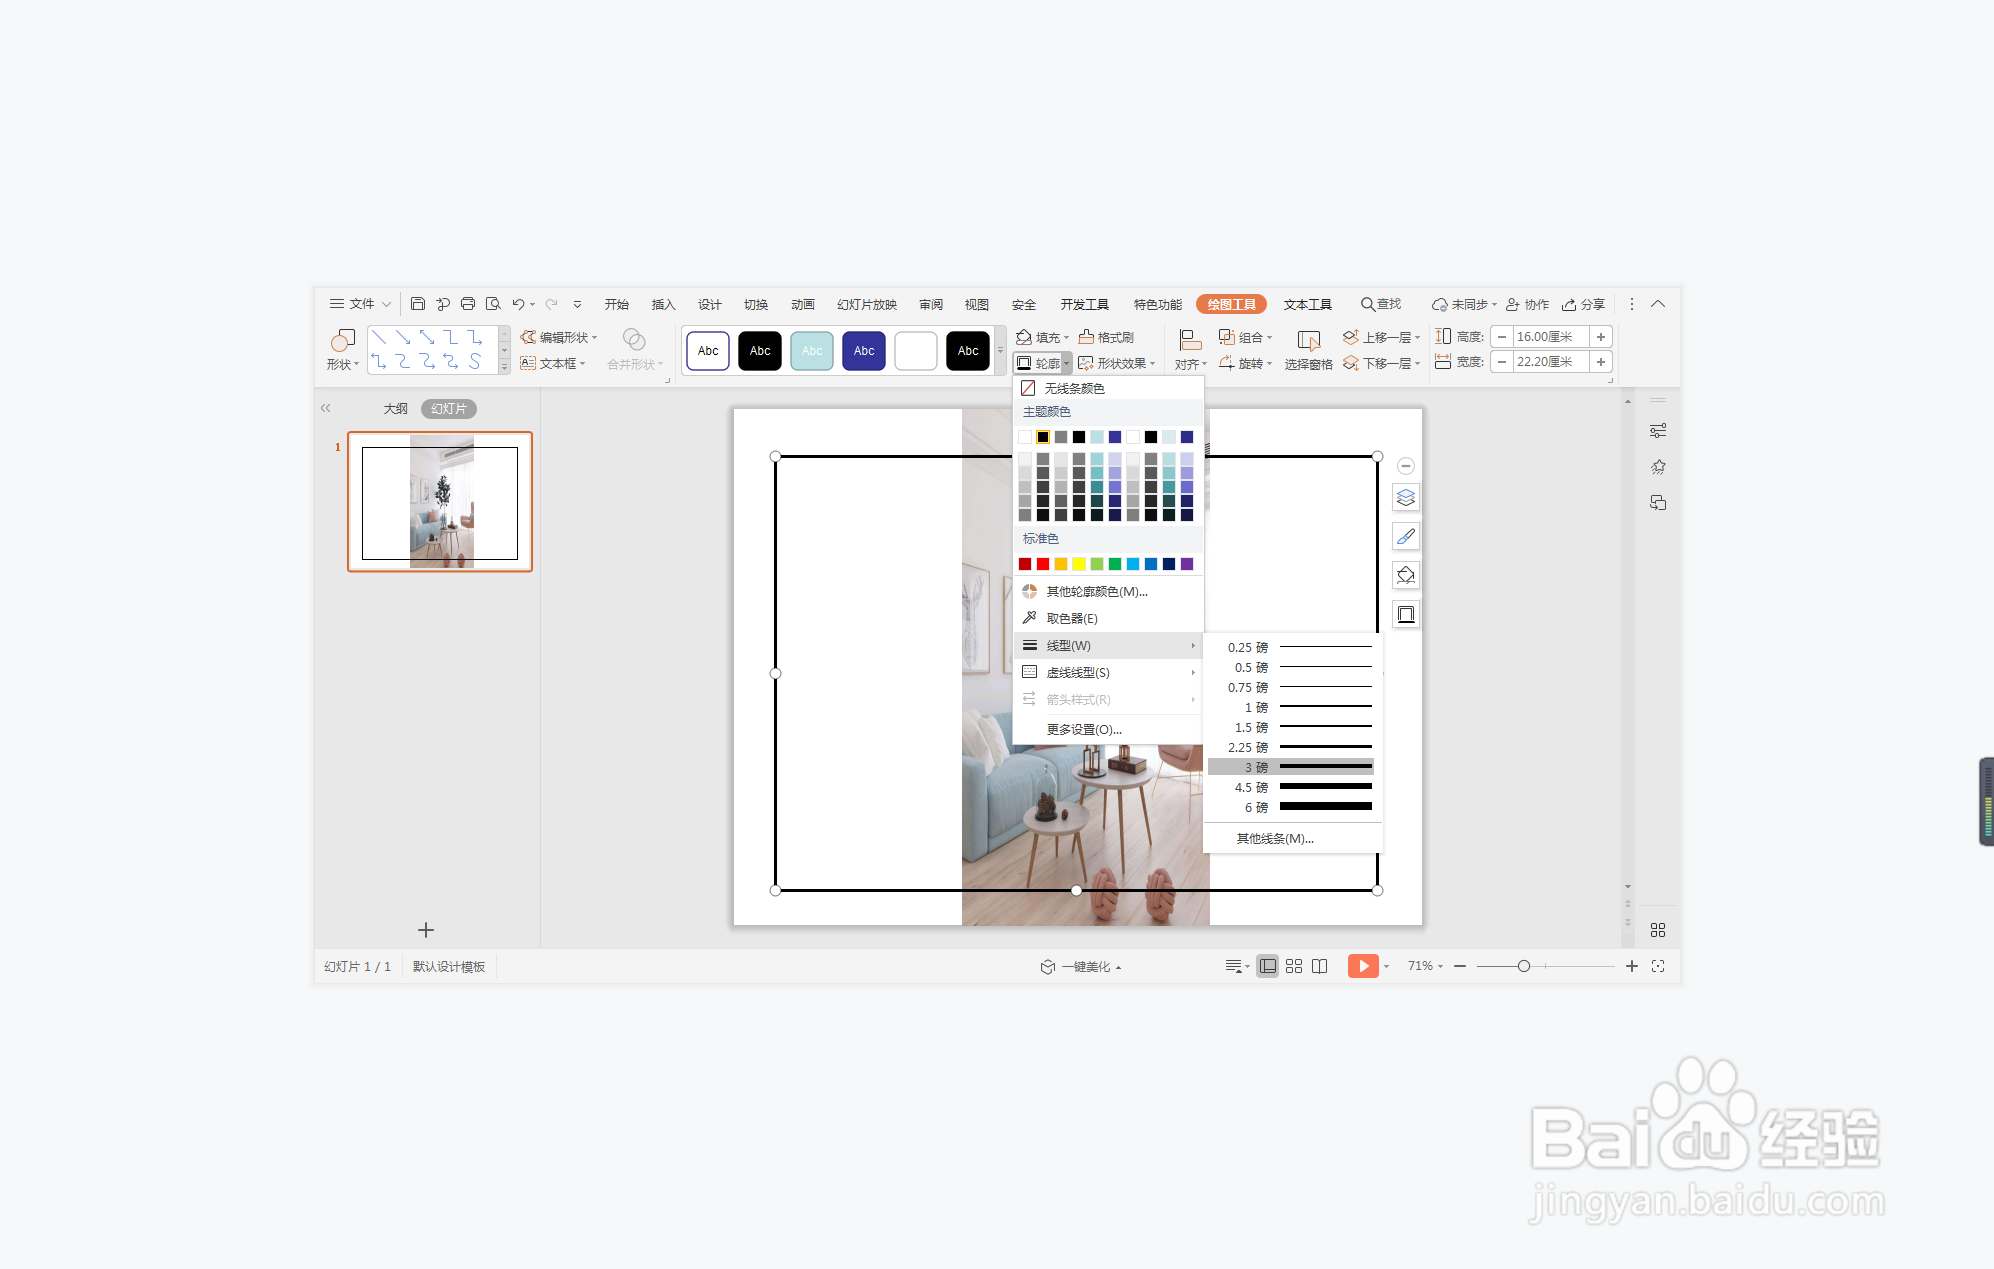This screenshot has width=1994, height=1269.
Task: Select slide 1 thumbnail
Action: [440, 501]
